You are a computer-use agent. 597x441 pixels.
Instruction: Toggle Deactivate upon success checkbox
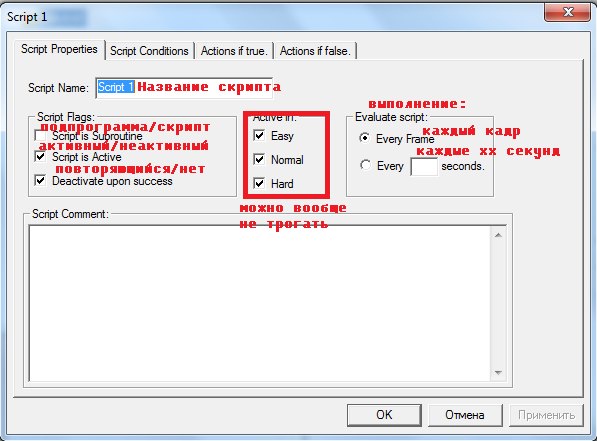(40, 180)
